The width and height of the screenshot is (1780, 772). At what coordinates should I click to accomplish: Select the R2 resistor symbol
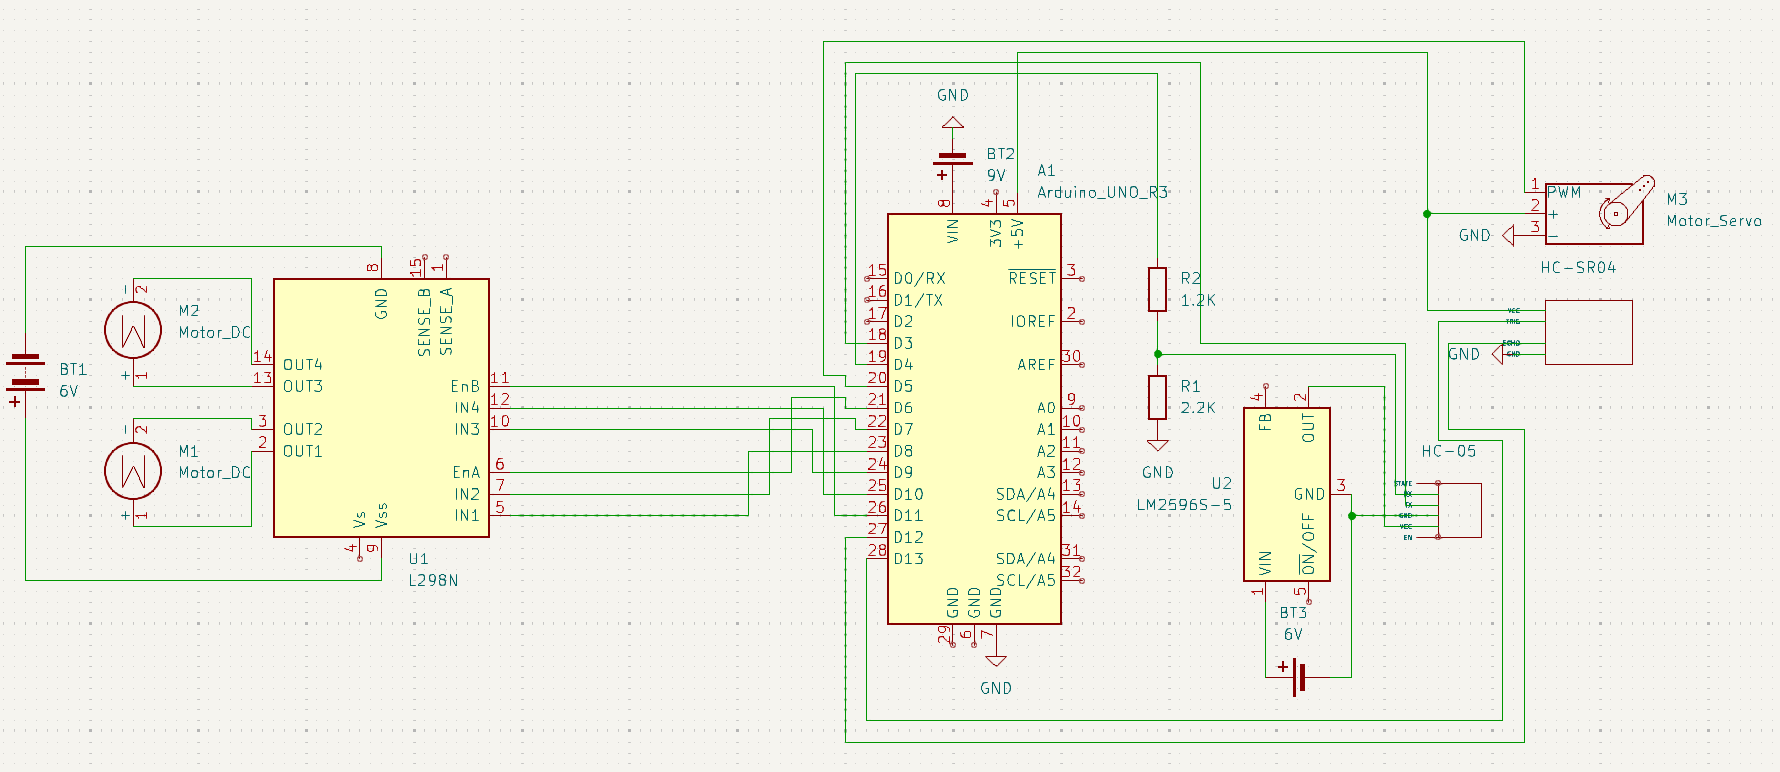click(1157, 289)
